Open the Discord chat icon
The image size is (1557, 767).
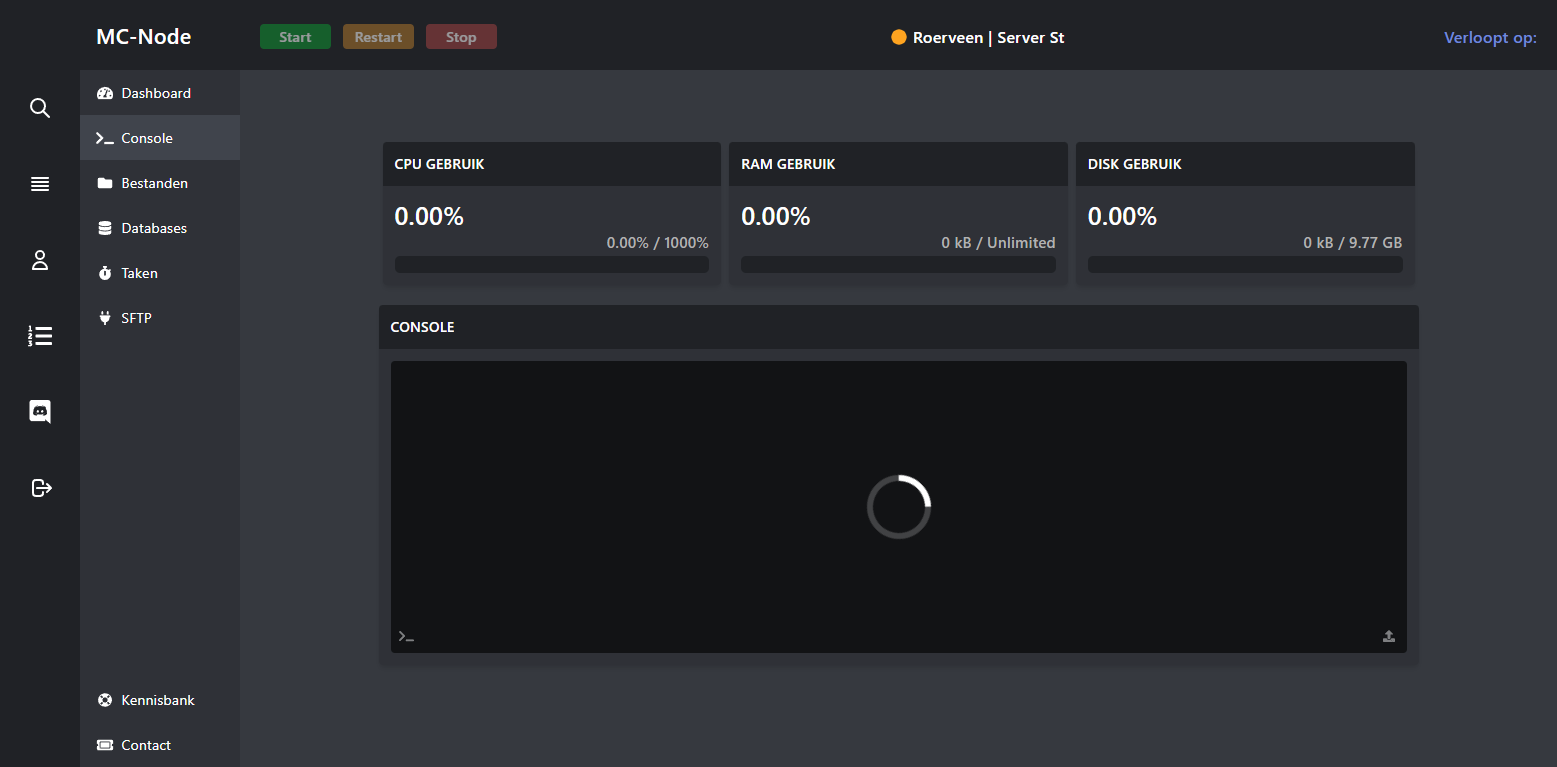coord(40,411)
